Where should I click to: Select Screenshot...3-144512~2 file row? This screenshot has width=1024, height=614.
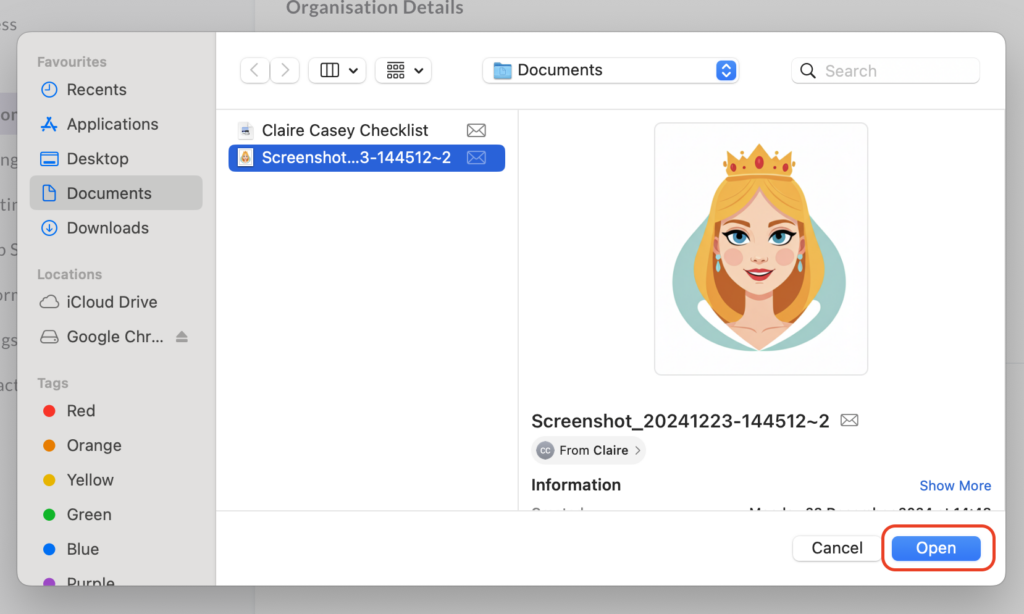tap(366, 157)
